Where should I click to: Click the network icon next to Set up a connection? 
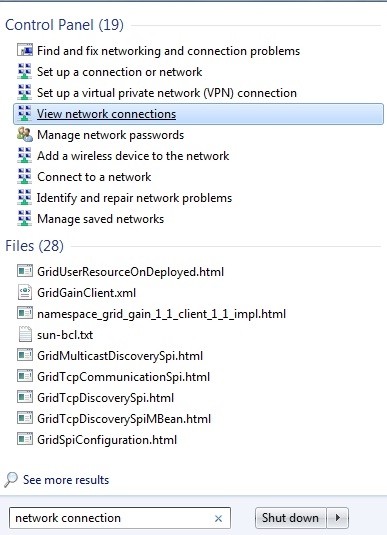25,71
